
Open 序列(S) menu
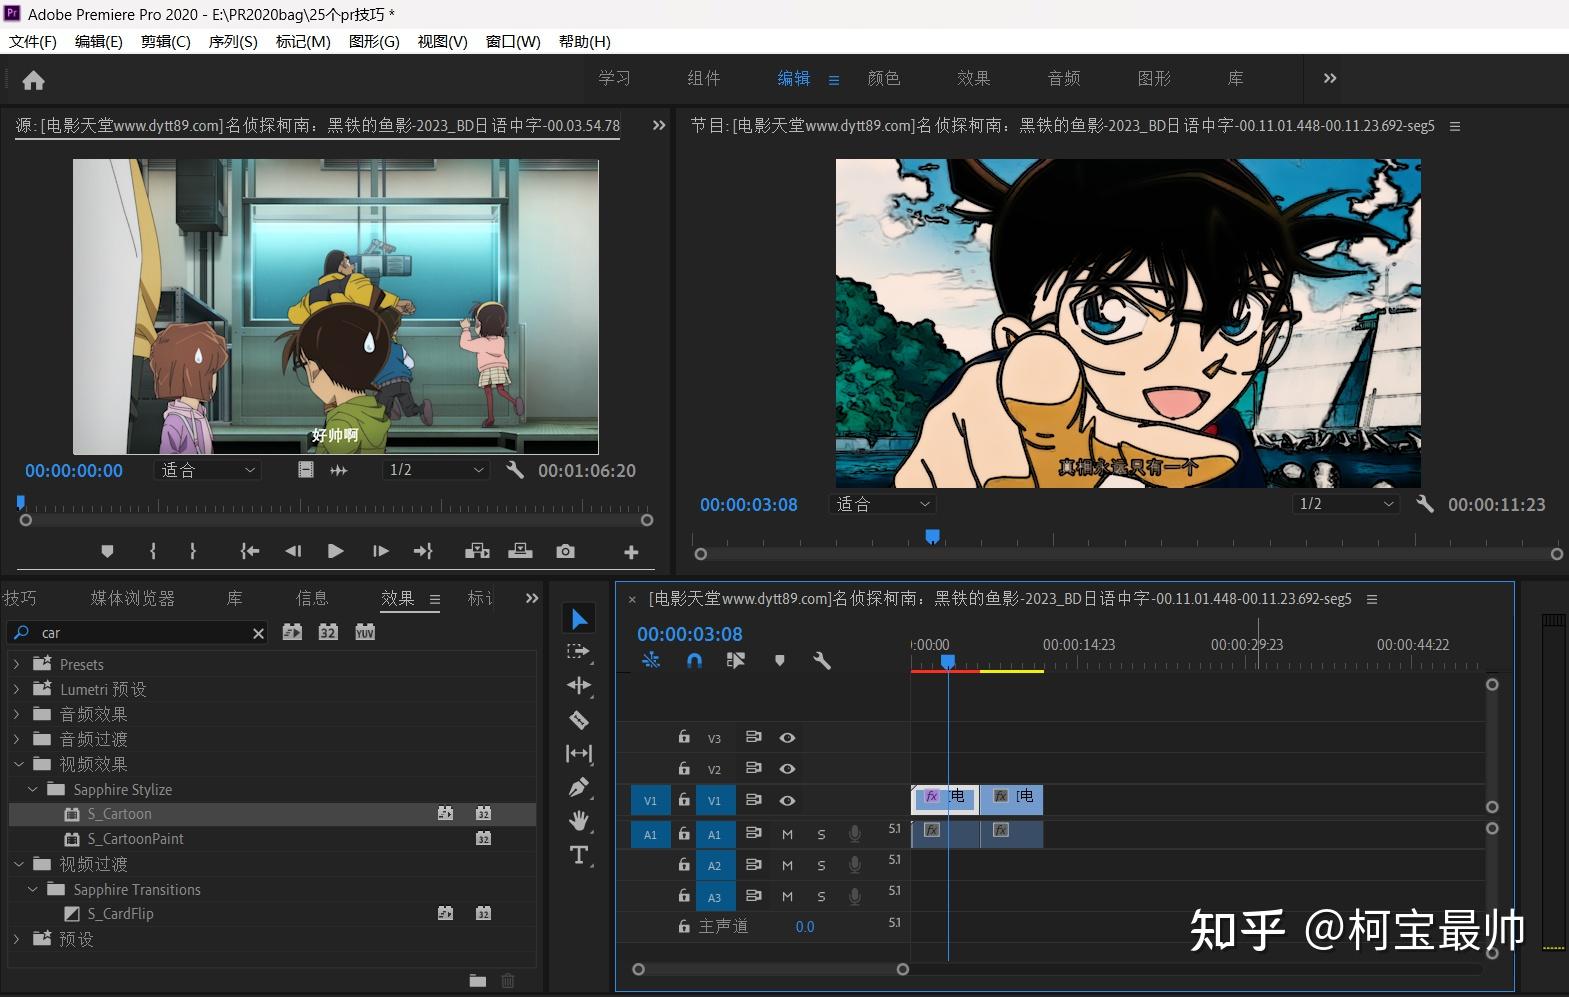233,41
